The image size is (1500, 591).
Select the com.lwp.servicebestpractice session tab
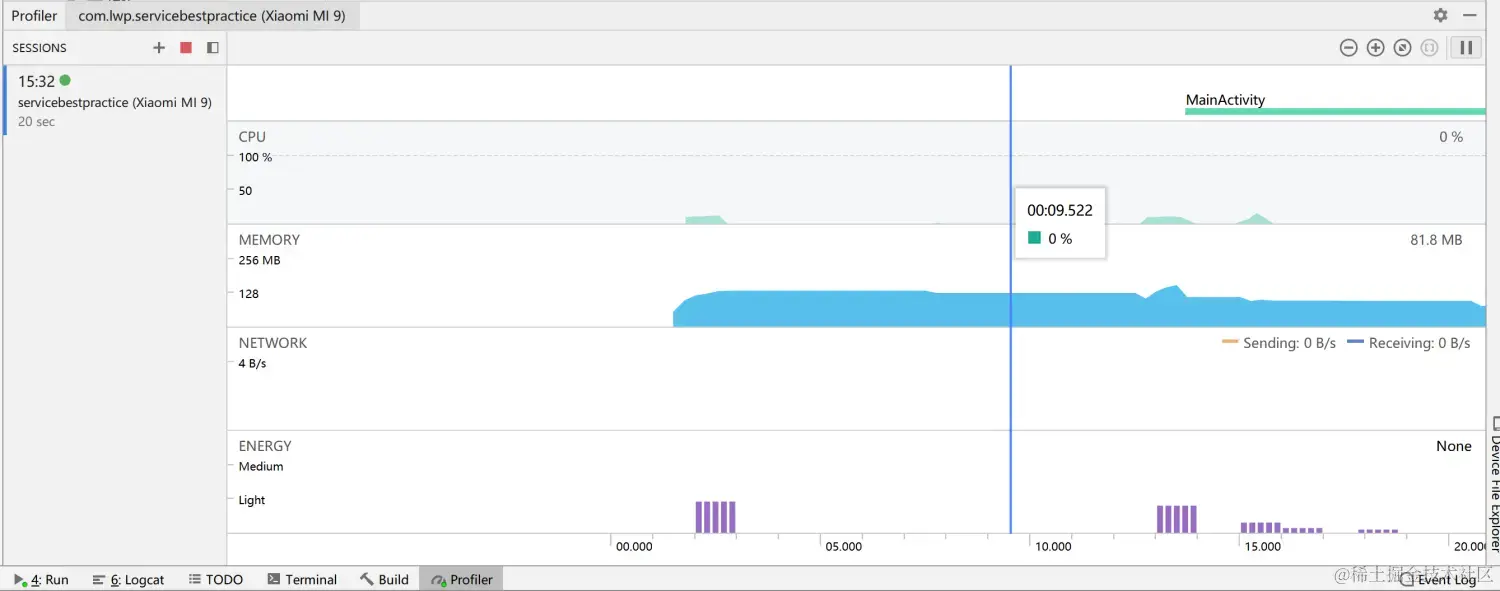(212, 15)
